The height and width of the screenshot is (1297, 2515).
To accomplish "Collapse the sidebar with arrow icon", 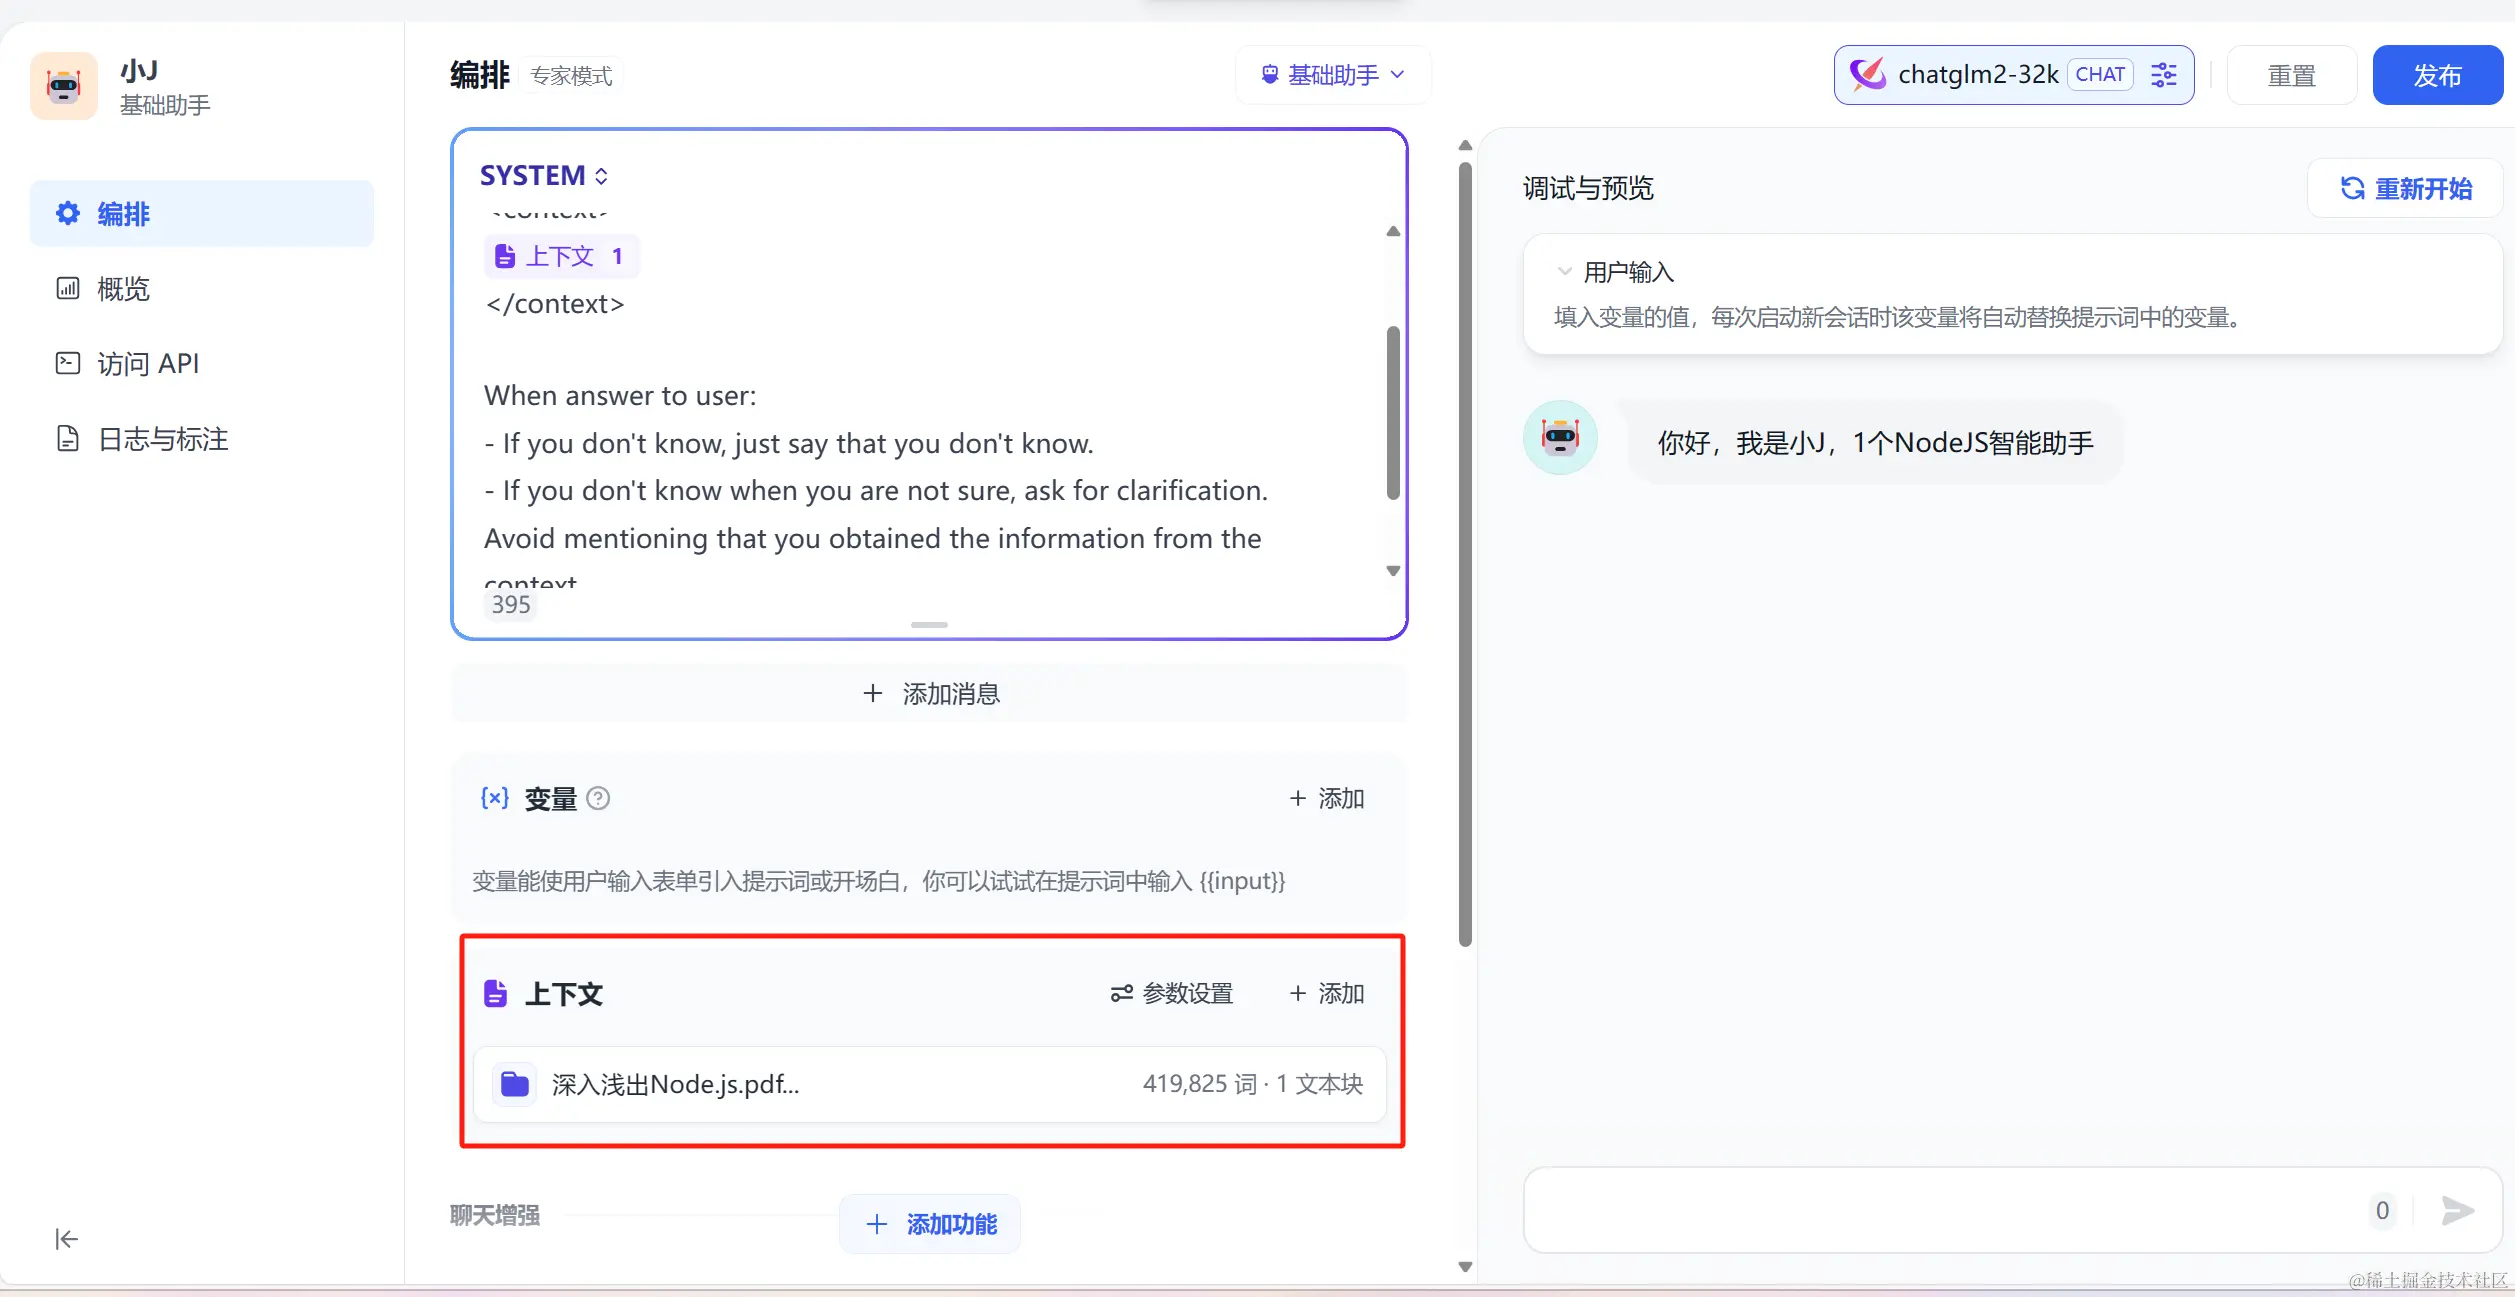I will click(66, 1239).
